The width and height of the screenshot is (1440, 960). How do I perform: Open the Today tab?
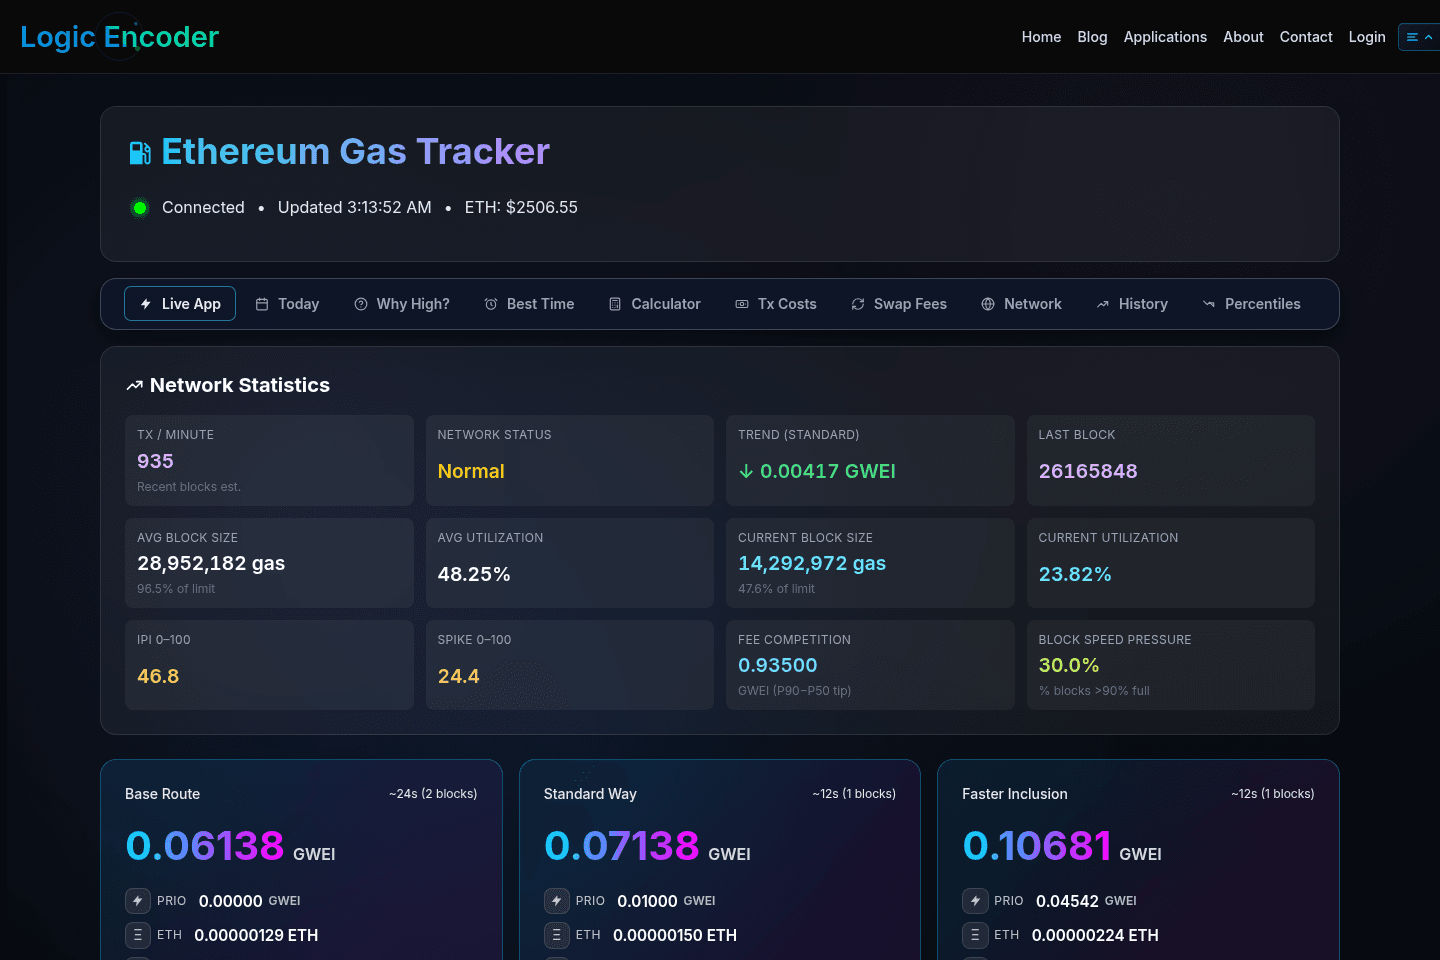tap(287, 304)
